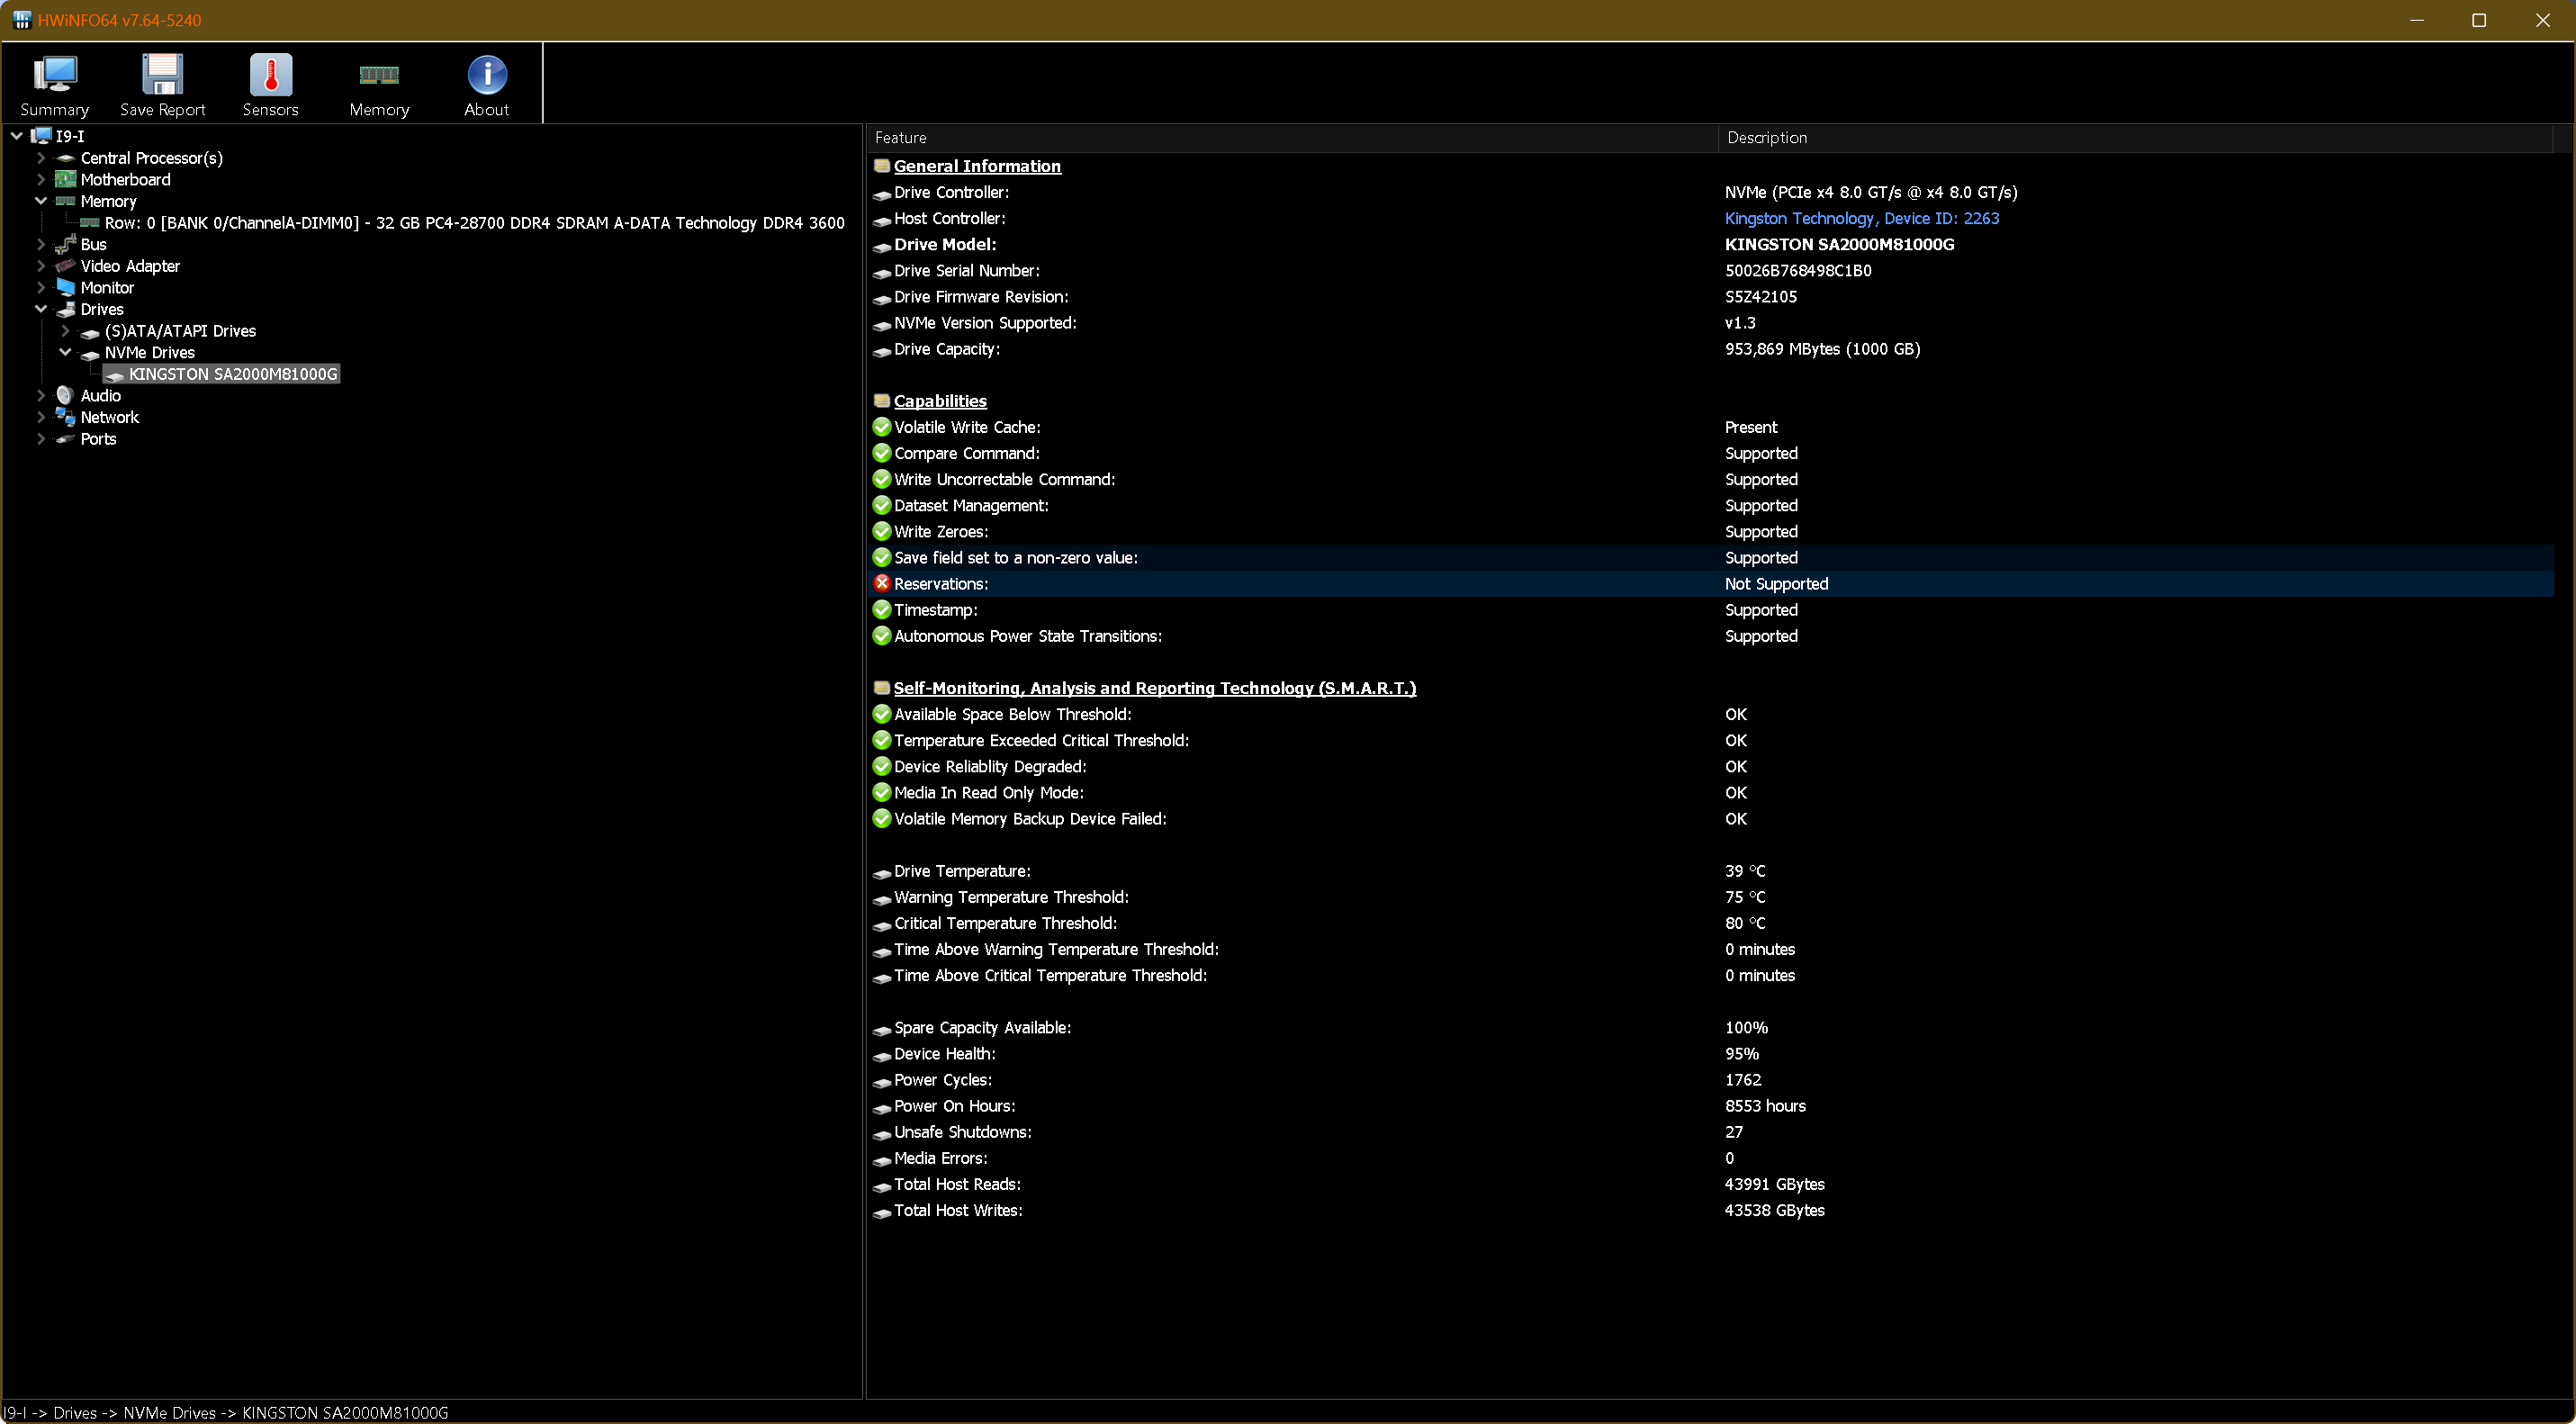Image resolution: width=2576 pixels, height=1424 pixels.
Task: Open the Memory module tool
Action: (x=379, y=75)
